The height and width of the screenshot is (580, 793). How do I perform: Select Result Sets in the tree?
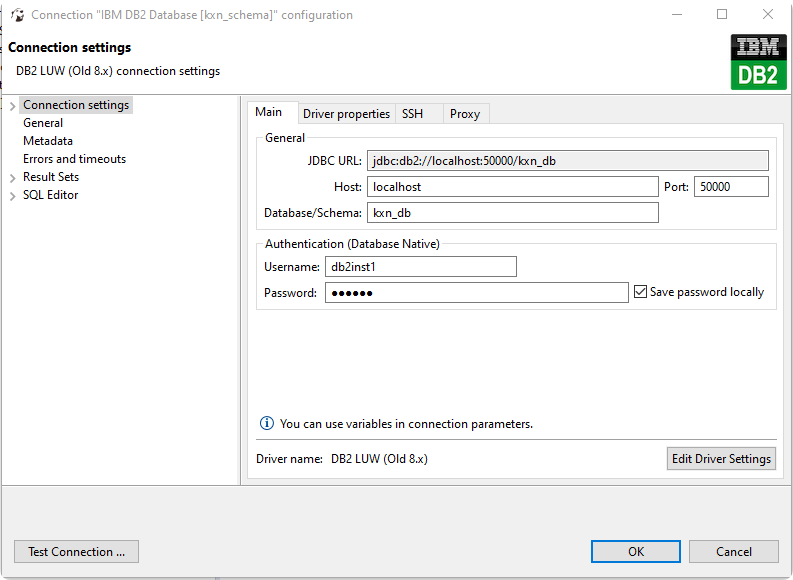(x=51, y=177)
